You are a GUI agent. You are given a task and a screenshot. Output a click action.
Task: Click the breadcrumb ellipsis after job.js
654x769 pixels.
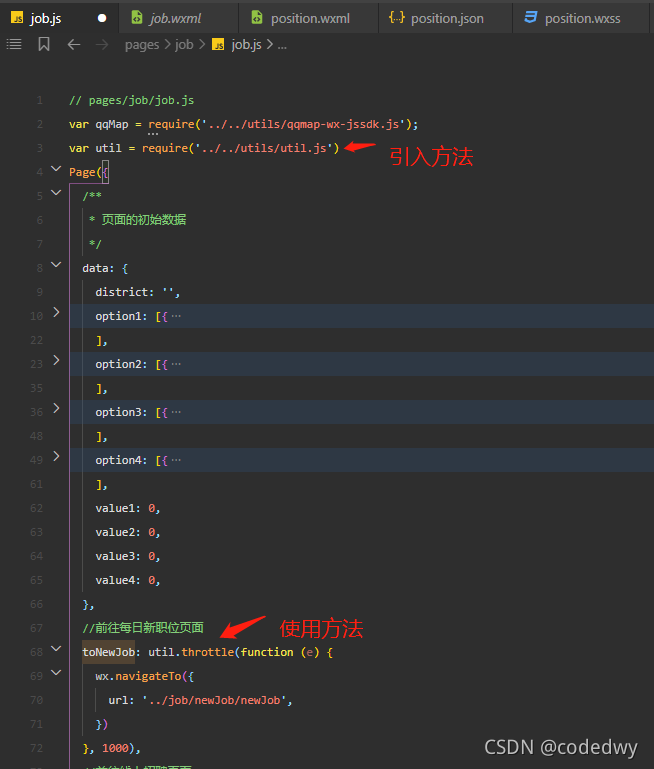coord(282,47)
